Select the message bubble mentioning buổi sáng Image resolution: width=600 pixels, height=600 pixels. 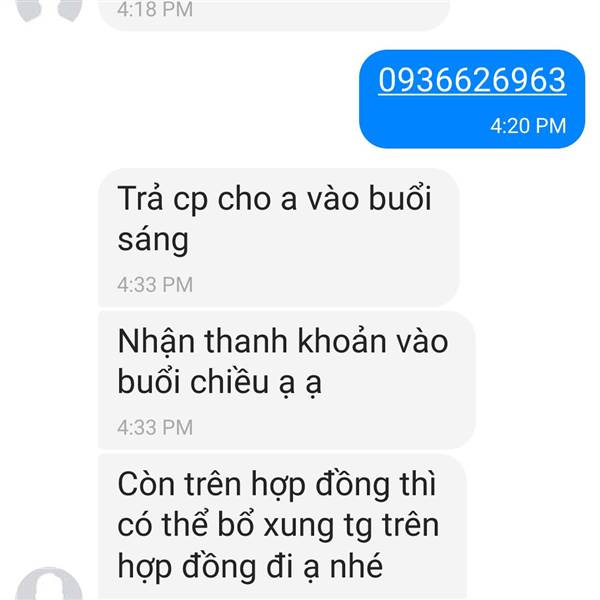pyautogui.click(x=279, y=238)
